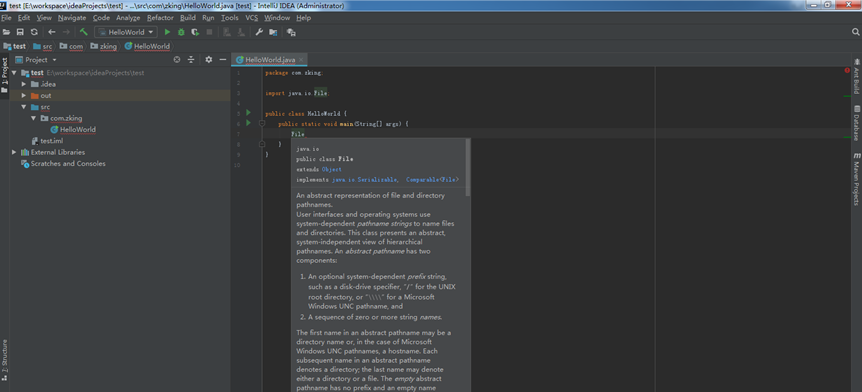
Task: Hide the Project panel with minus icon
Action: (x=223, y=60)
